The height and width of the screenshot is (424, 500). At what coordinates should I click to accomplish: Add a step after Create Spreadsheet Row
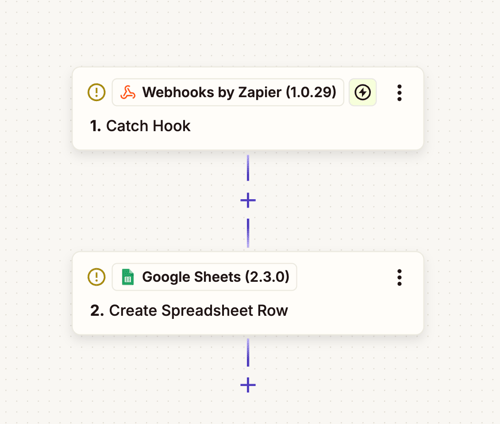[x=248, y=385]
